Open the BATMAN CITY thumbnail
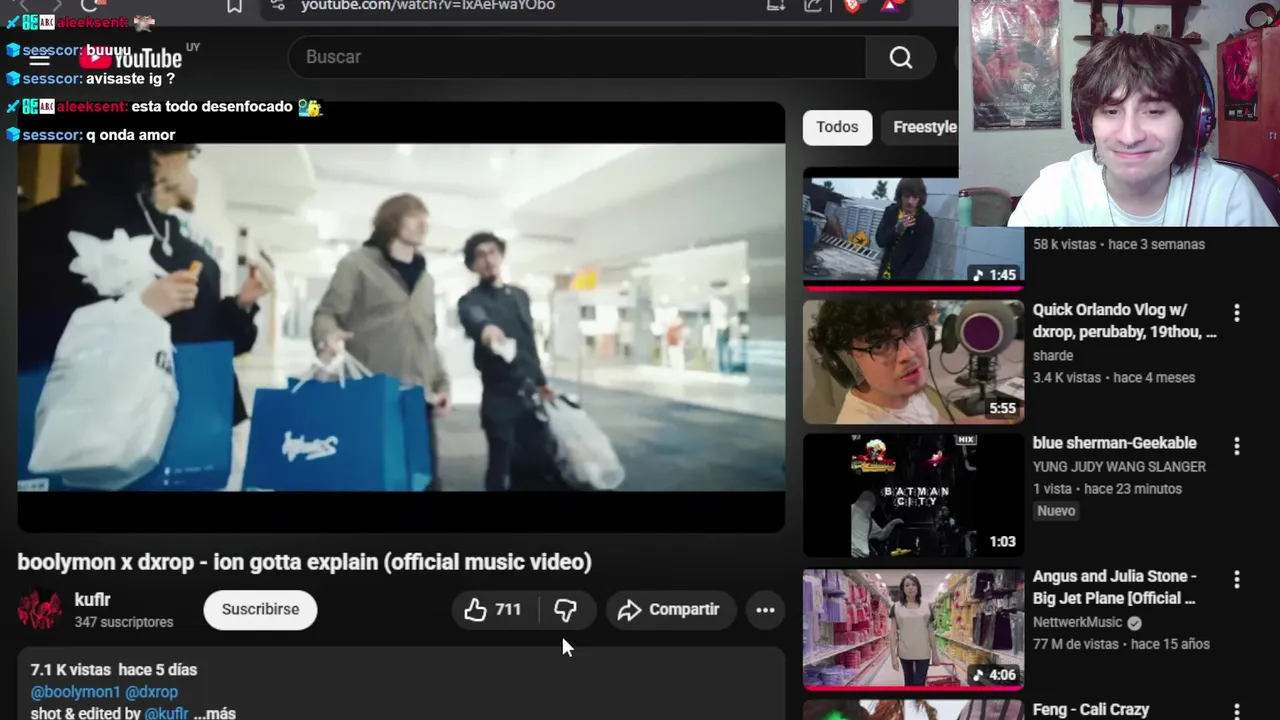This screenshot has height=720, width=1280. coord(913,495)
